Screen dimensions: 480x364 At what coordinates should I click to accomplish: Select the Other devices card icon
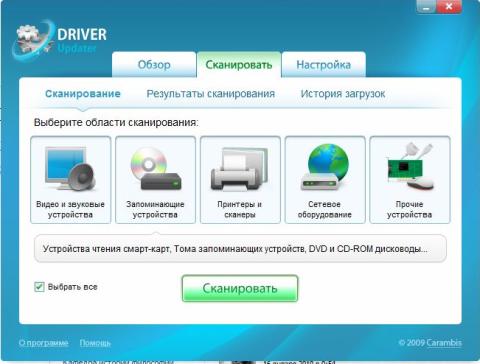tap(410, 167)
